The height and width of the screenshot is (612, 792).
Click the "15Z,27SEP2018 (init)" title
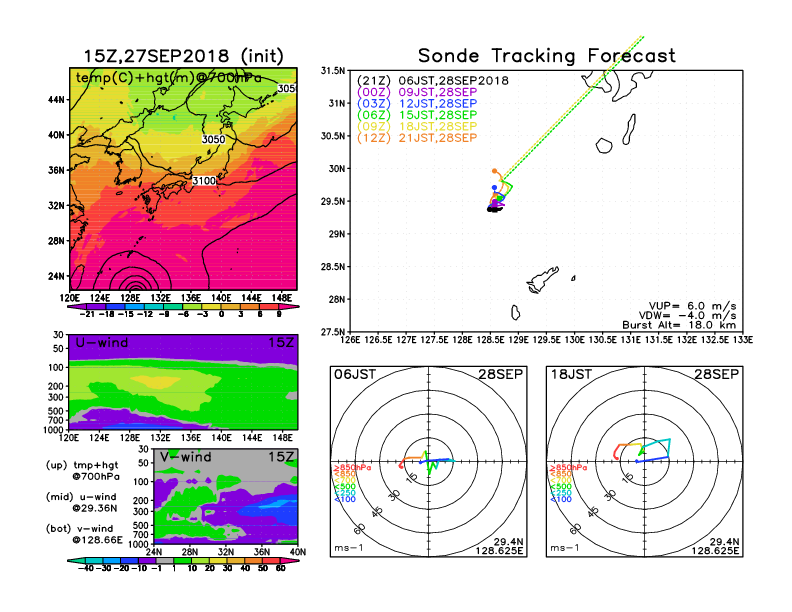(183, 56)
